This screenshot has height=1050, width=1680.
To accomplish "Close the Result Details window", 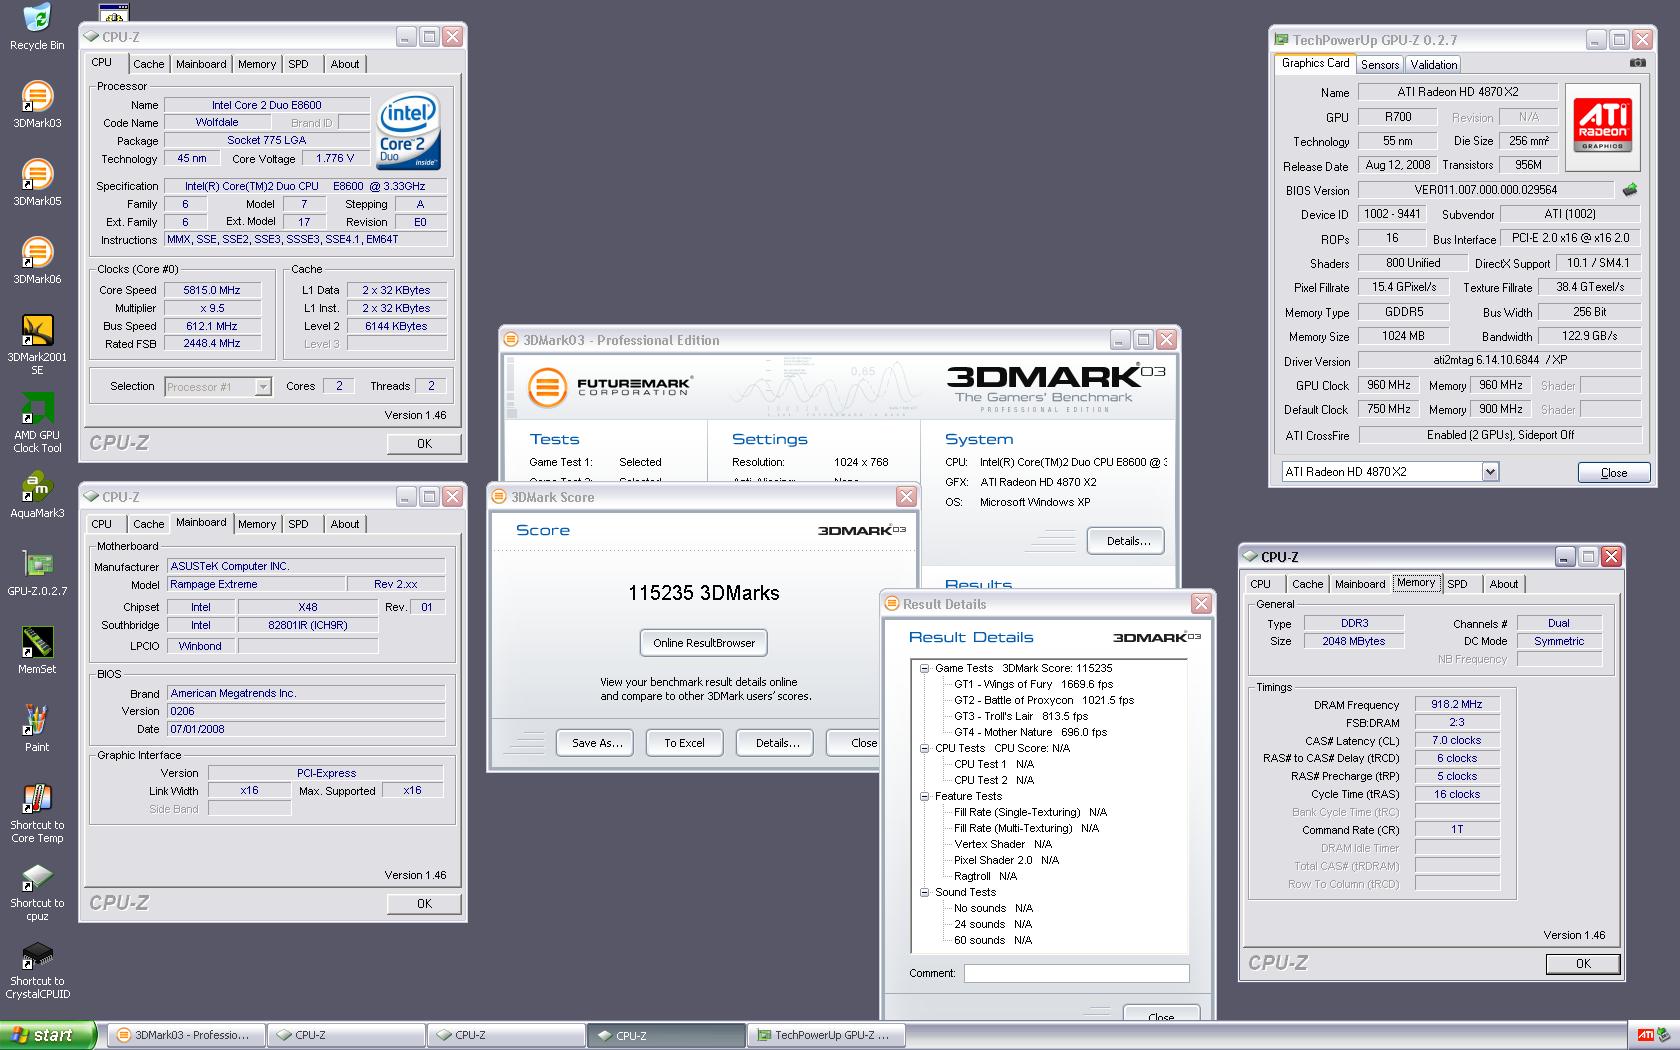I will [1201, 604].
